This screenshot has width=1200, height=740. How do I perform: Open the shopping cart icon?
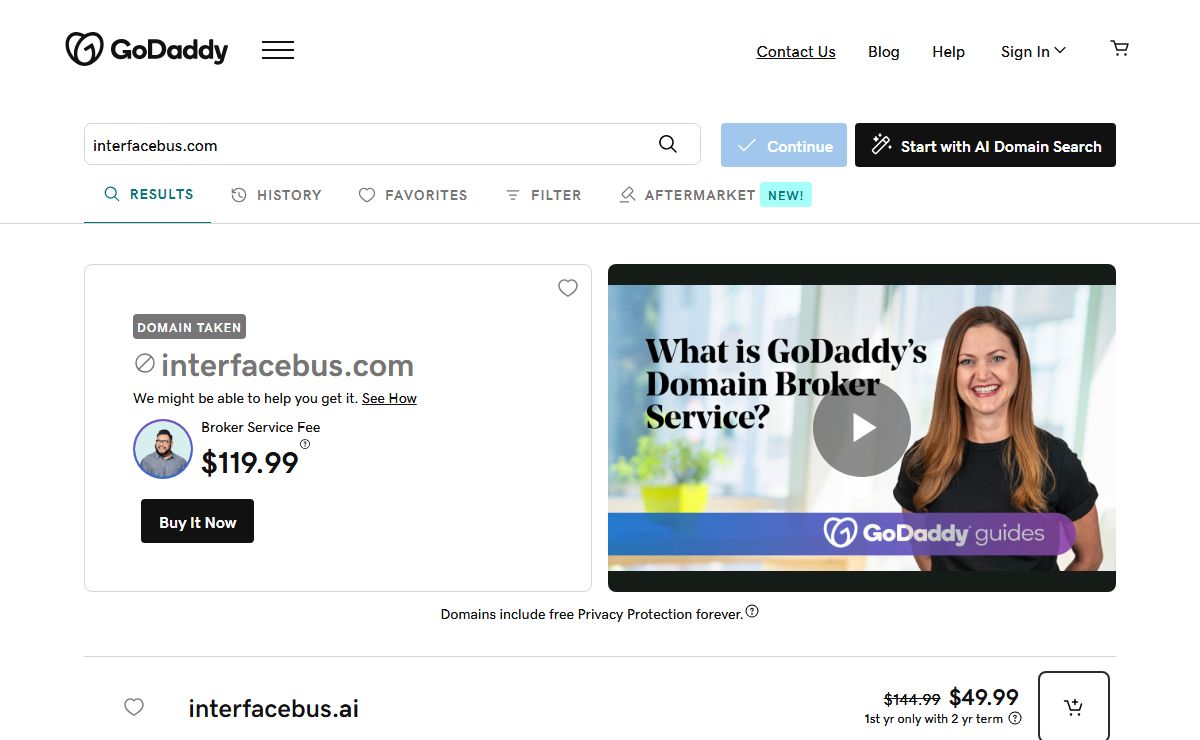[1120, 48]
